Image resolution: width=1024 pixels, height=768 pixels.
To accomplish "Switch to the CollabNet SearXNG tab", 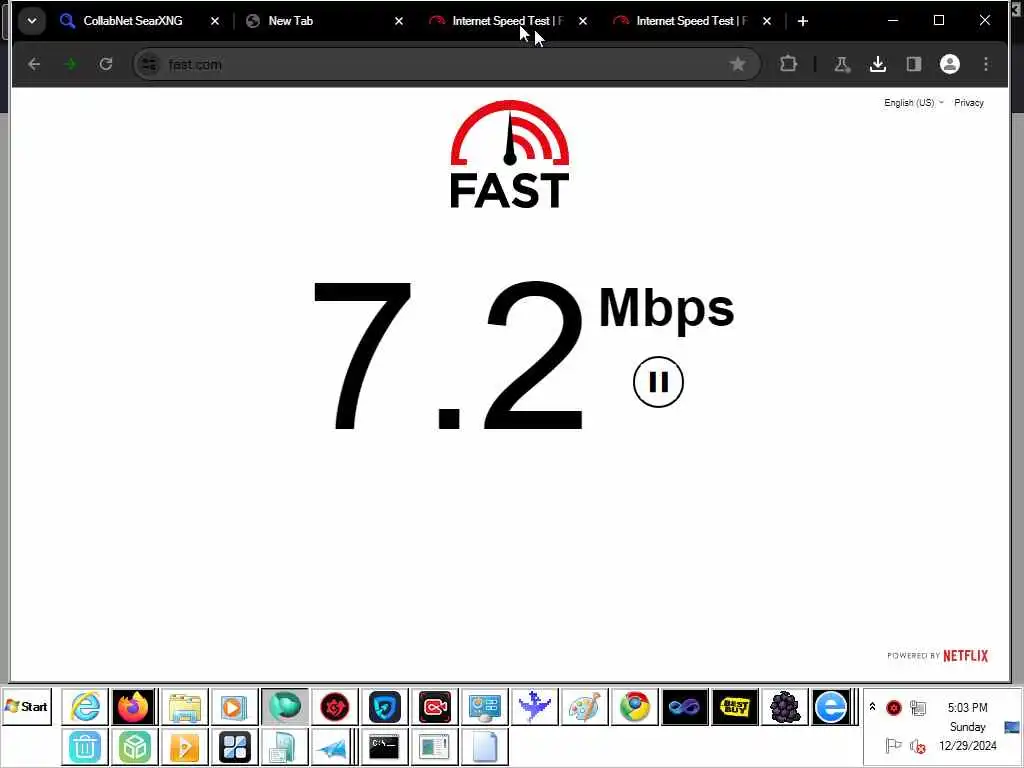I will point(133,21).
